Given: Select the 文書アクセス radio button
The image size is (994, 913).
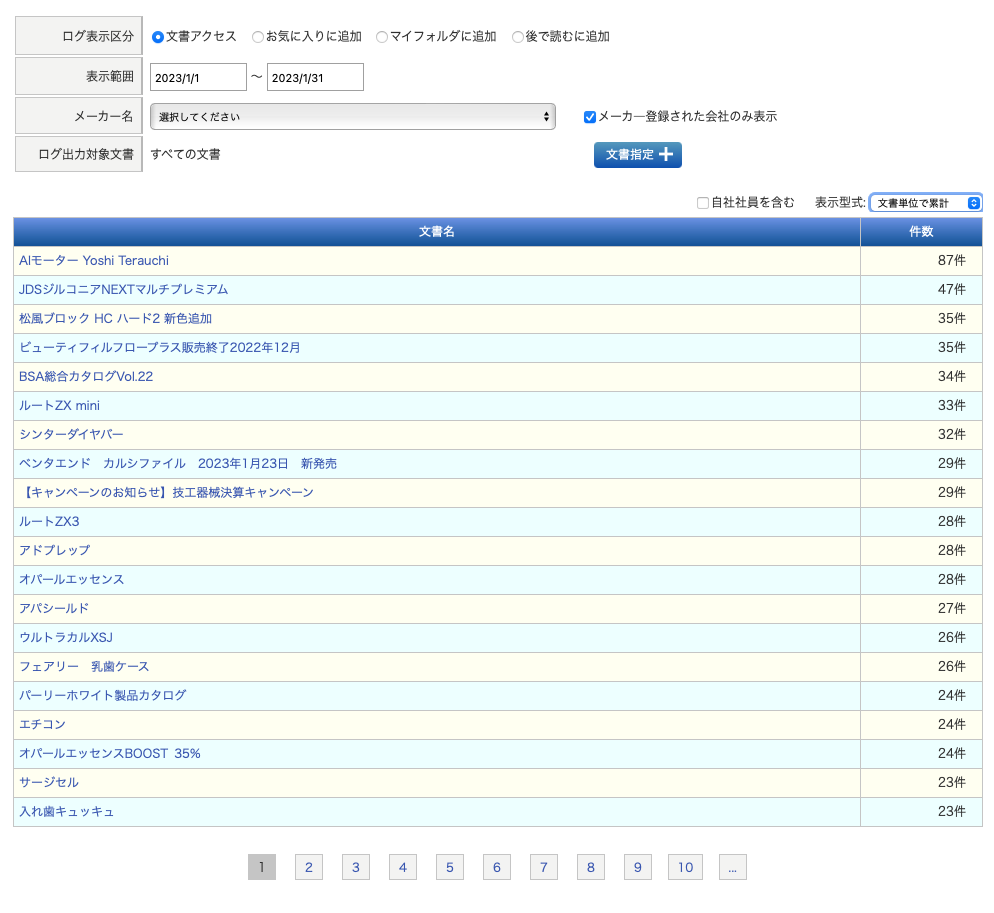Looking at the screenshot, I should 158,37.
